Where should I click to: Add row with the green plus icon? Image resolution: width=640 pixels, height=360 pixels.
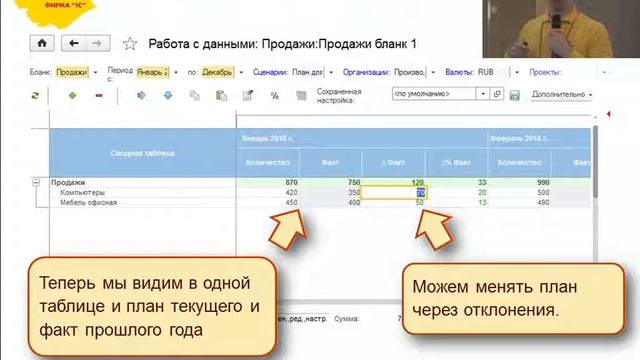[x=73, y=95]
